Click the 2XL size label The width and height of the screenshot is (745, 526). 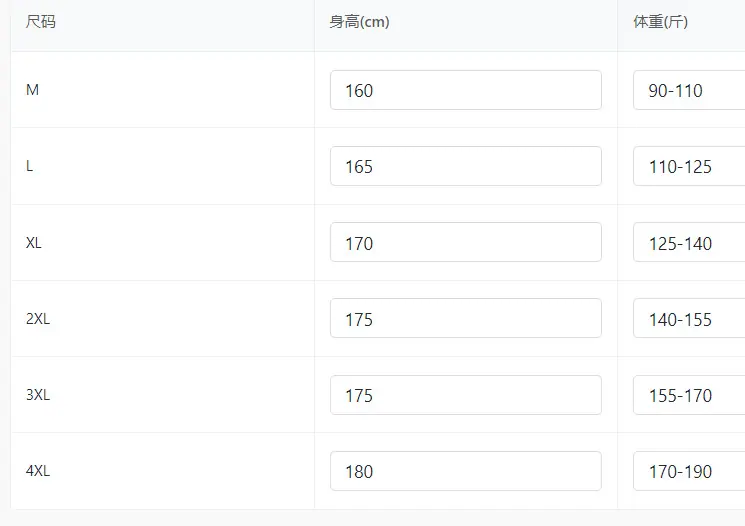(38, 318)
